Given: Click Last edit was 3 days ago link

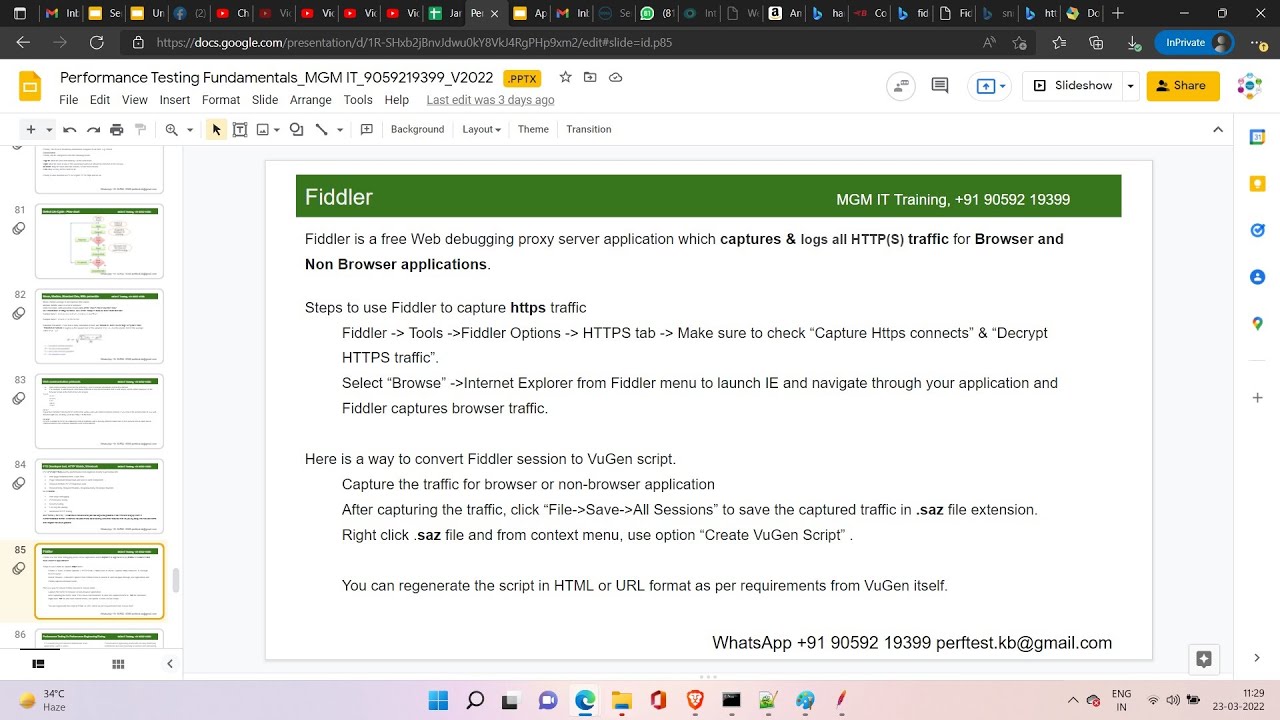Looking at the screenshot, I should (490, 100).
